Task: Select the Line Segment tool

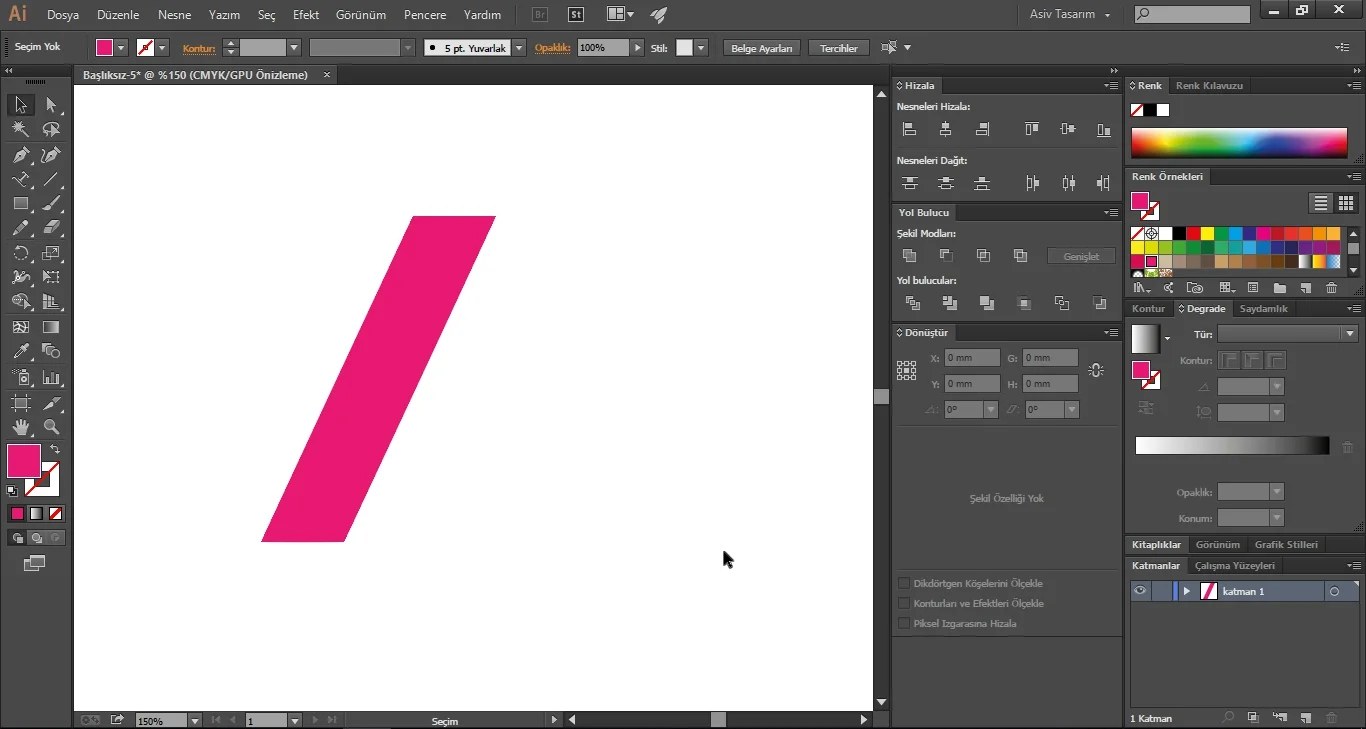Action: coord(51,179)
